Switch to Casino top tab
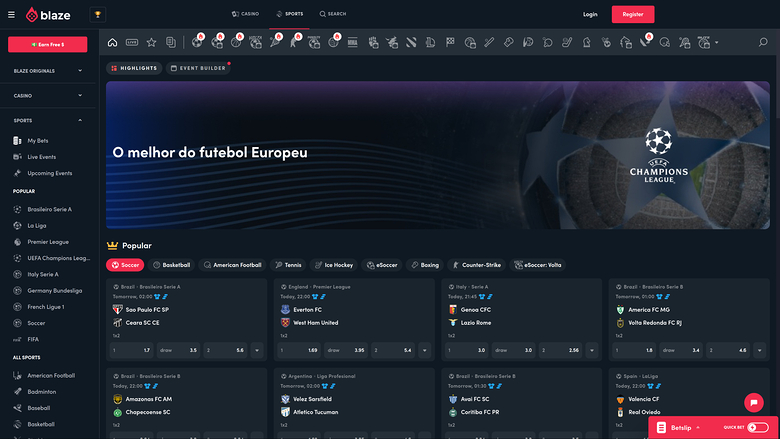Image resolution: width=780 pixels, height=439 pixels. pos(245,14)
